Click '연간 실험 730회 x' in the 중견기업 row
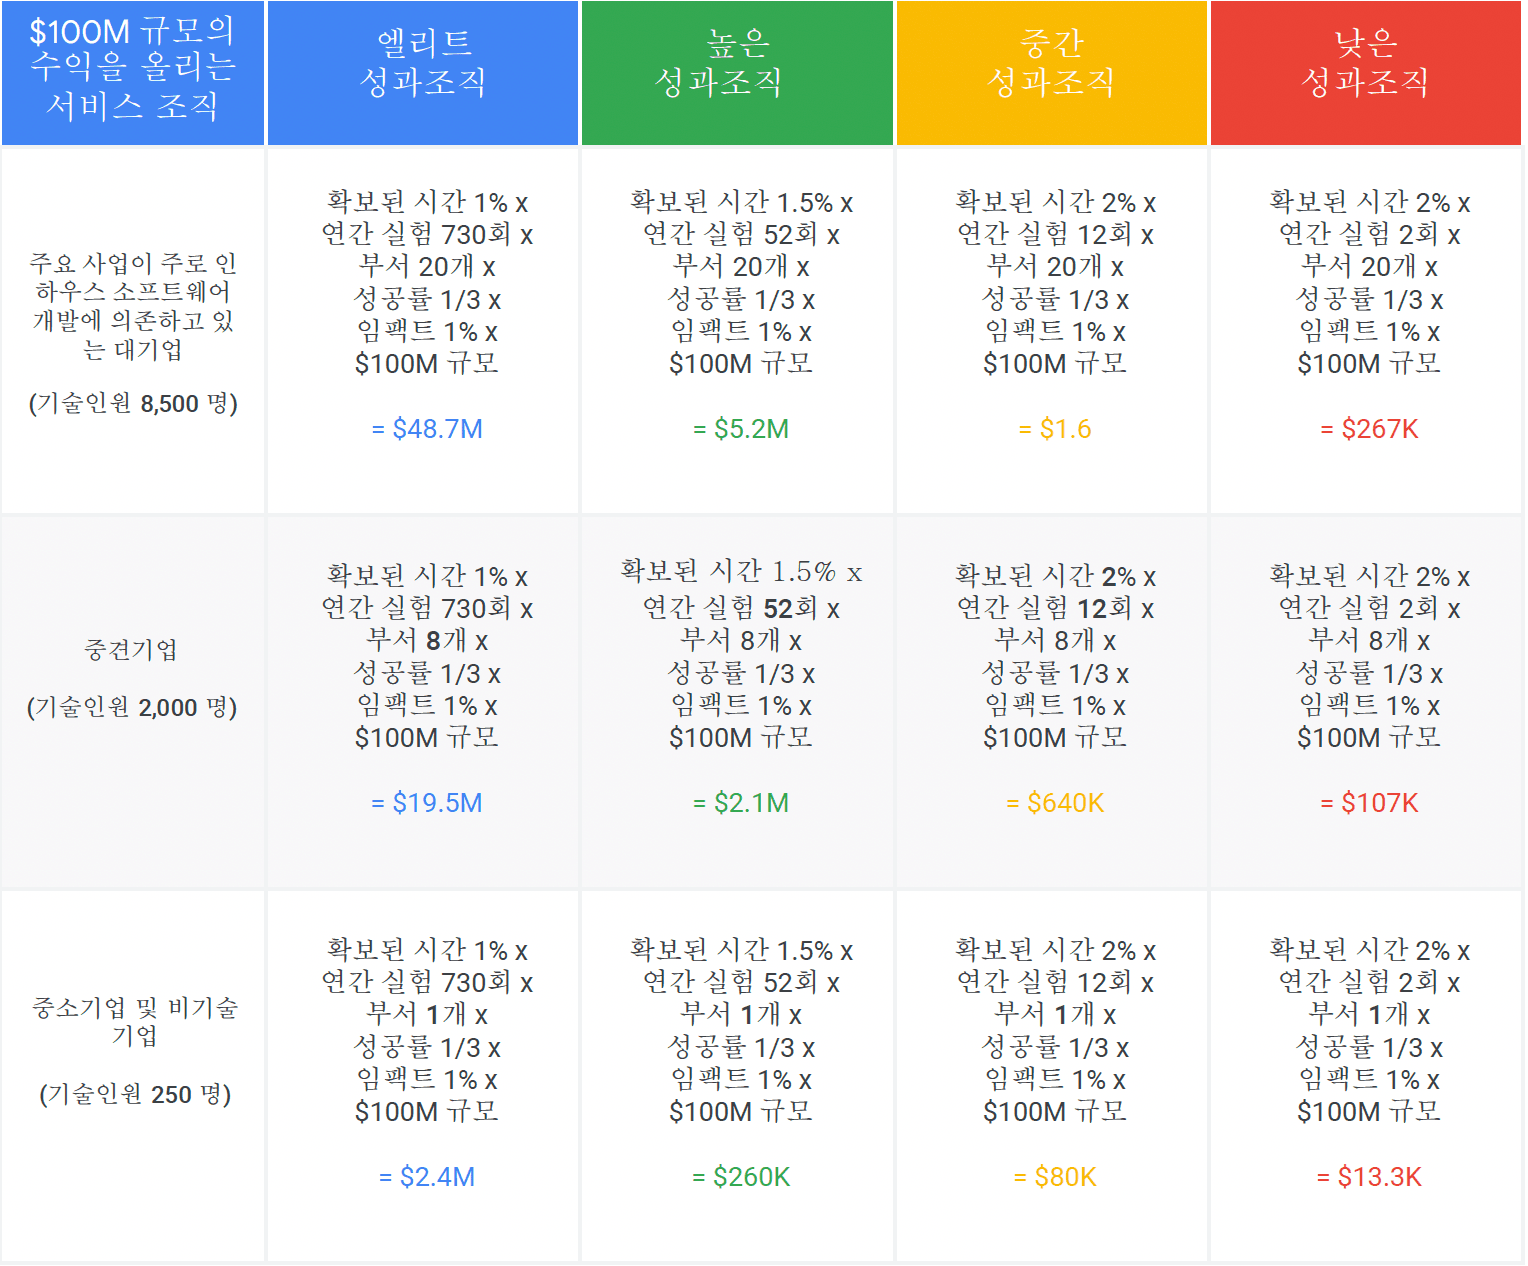The height and width of the screenshot is (1266, 1528). tap(427, 608)
